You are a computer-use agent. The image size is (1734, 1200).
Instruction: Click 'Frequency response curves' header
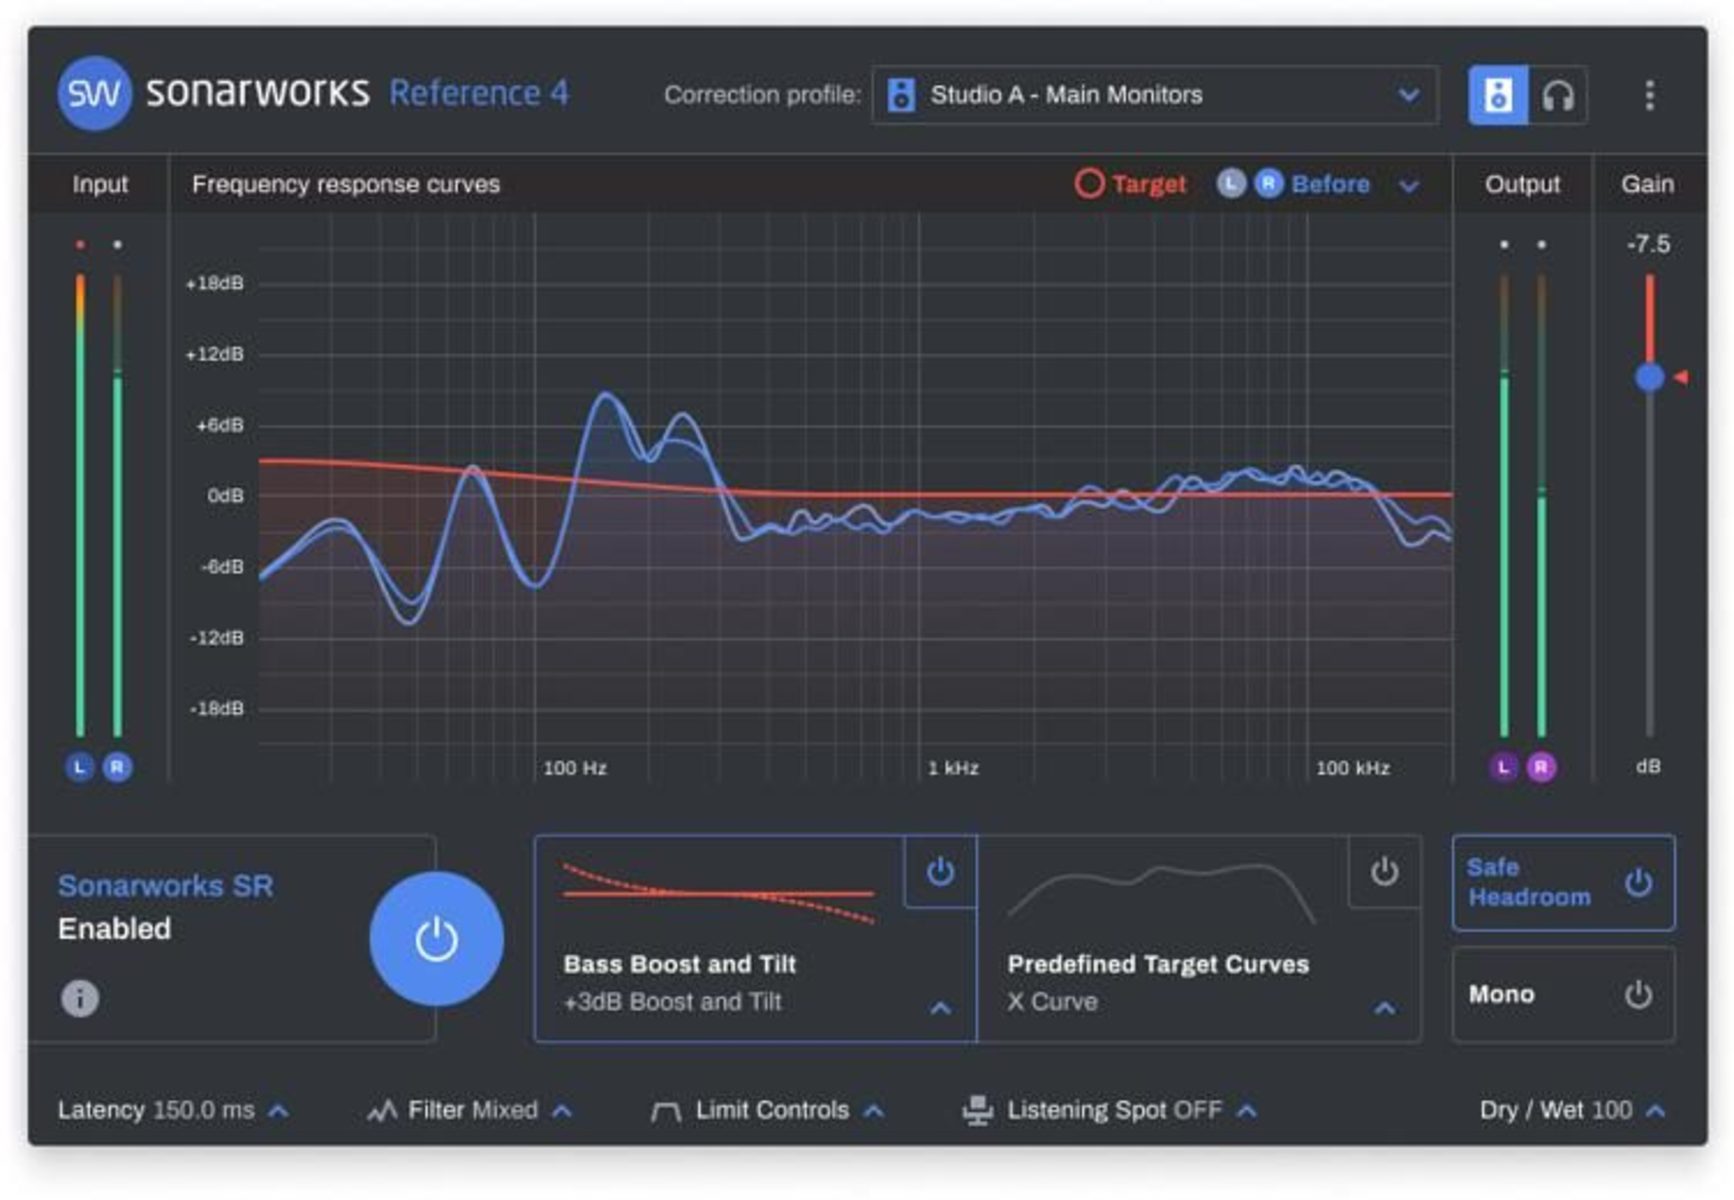point(346,184)
